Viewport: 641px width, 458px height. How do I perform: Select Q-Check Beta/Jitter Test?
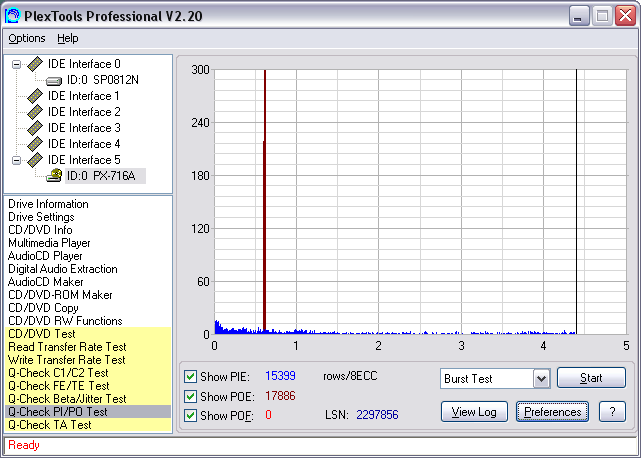coord(88,399)
